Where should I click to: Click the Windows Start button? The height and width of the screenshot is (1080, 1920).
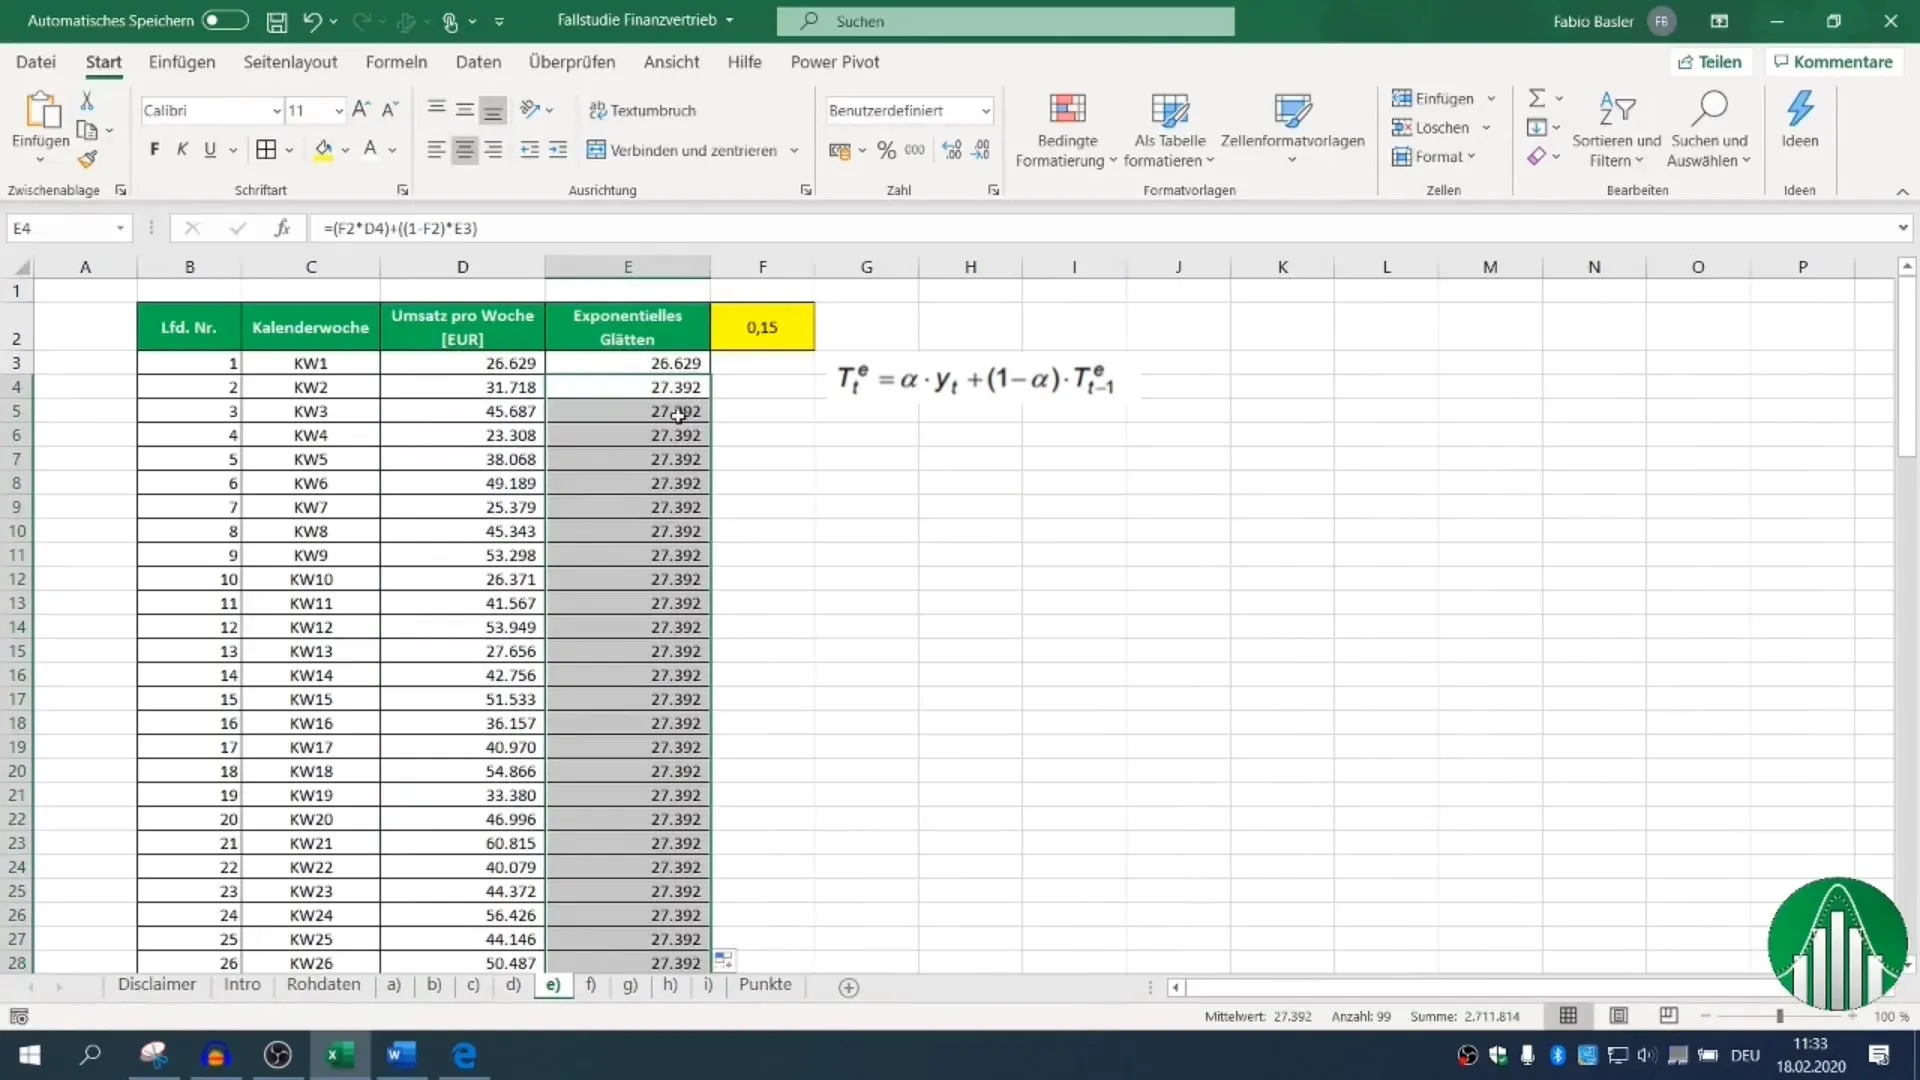30,1055
